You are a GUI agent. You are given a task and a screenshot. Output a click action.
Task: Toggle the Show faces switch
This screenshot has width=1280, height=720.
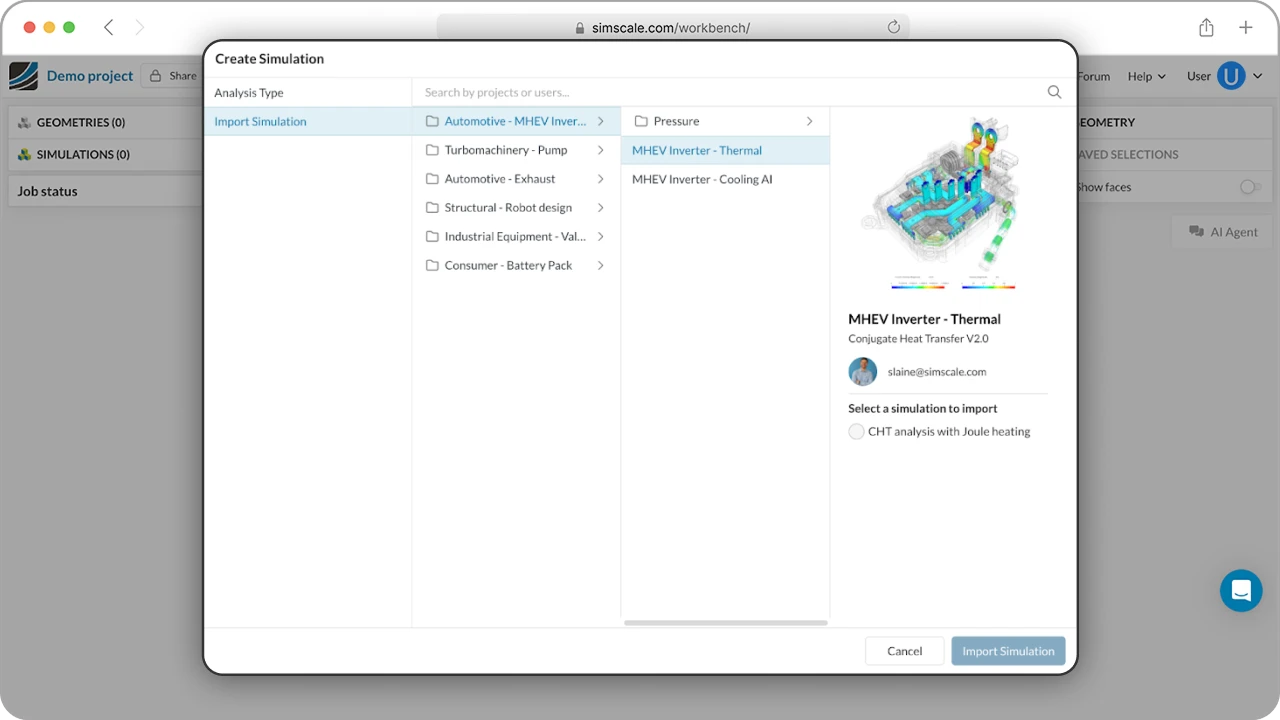tap(1249, 187)
